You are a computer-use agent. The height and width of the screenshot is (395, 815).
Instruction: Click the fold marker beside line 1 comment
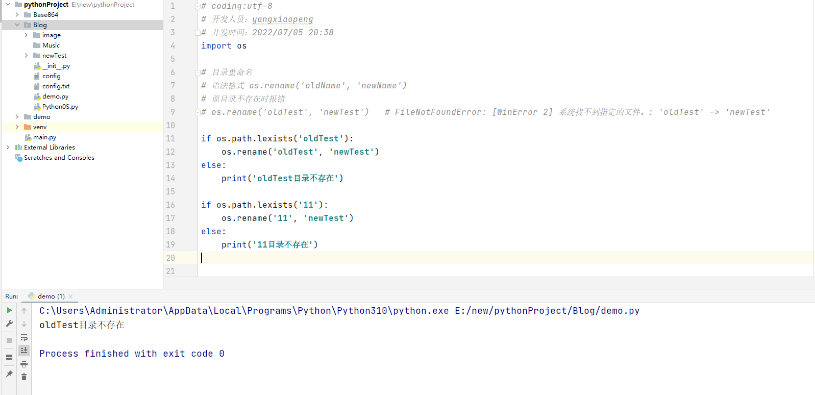pos(198,6)
